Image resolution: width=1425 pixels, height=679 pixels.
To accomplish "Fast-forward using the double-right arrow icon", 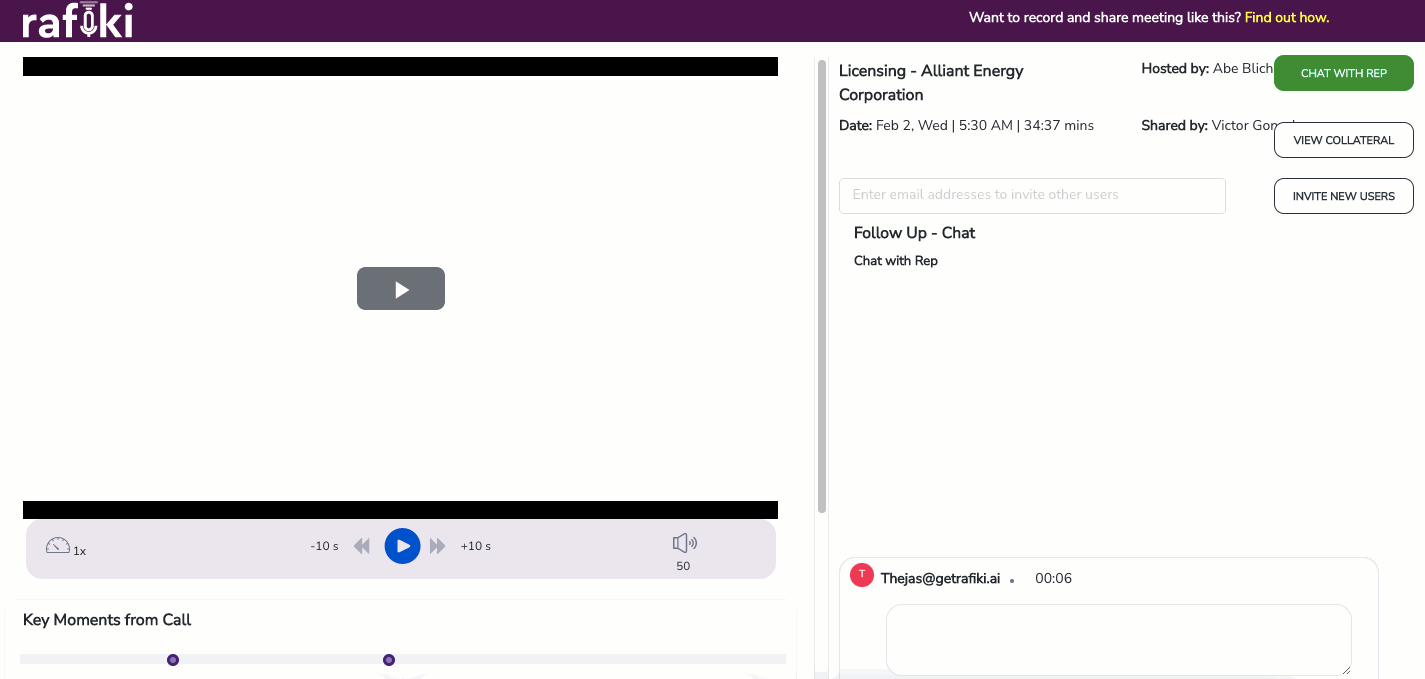I will coord(437,546).
